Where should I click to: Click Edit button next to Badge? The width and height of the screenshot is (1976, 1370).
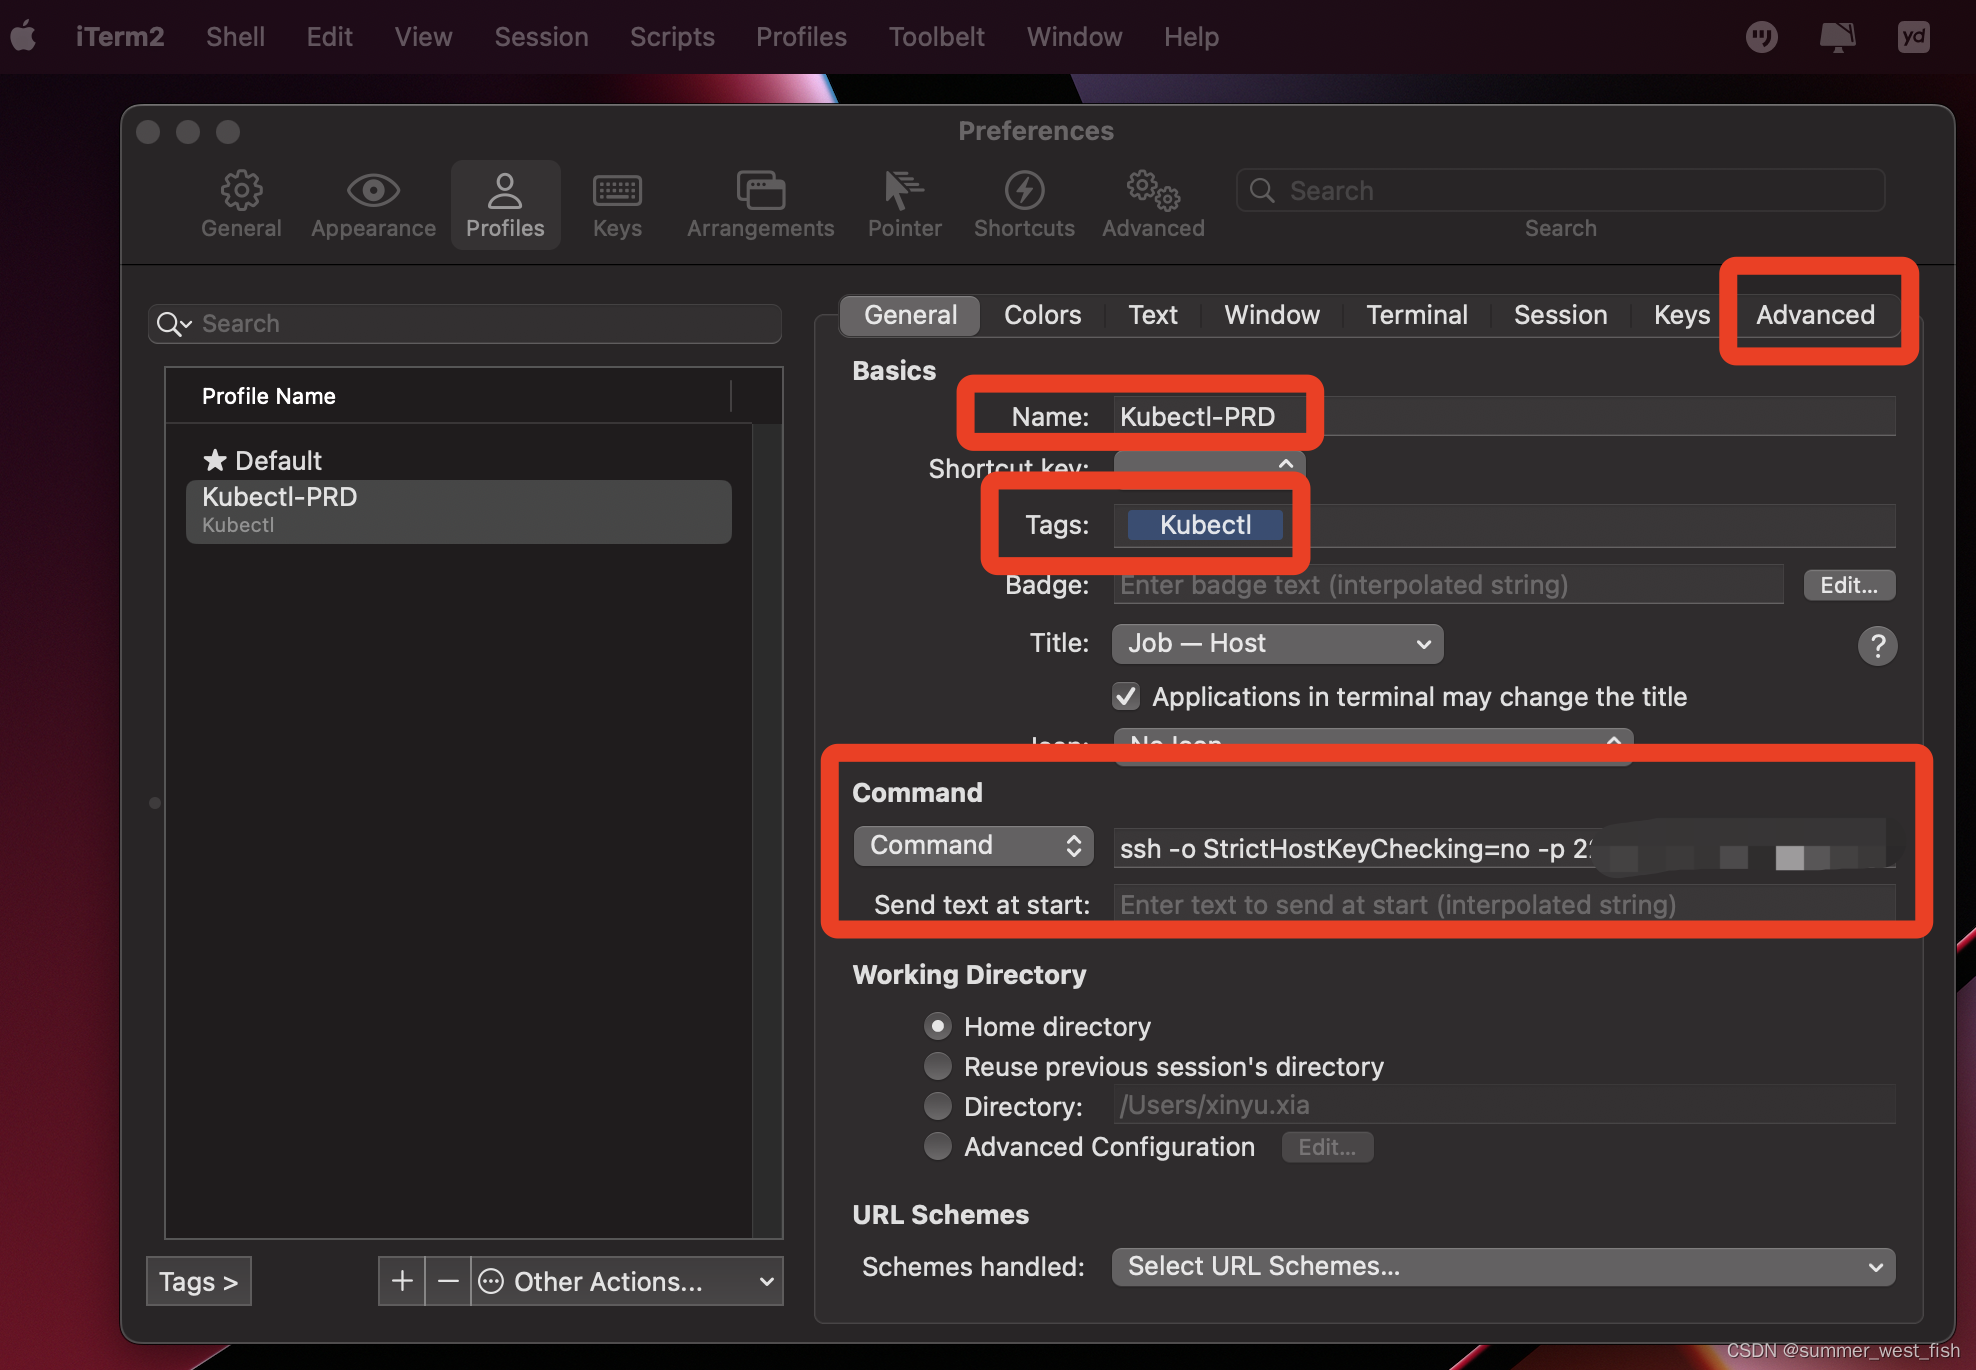click(x=1848, y=584)
